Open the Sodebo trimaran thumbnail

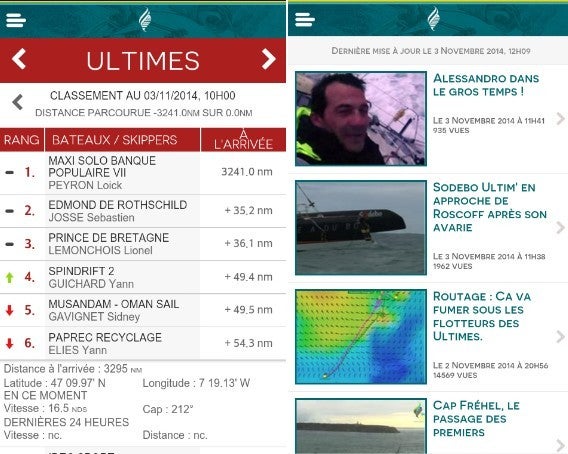click(361, 228)
